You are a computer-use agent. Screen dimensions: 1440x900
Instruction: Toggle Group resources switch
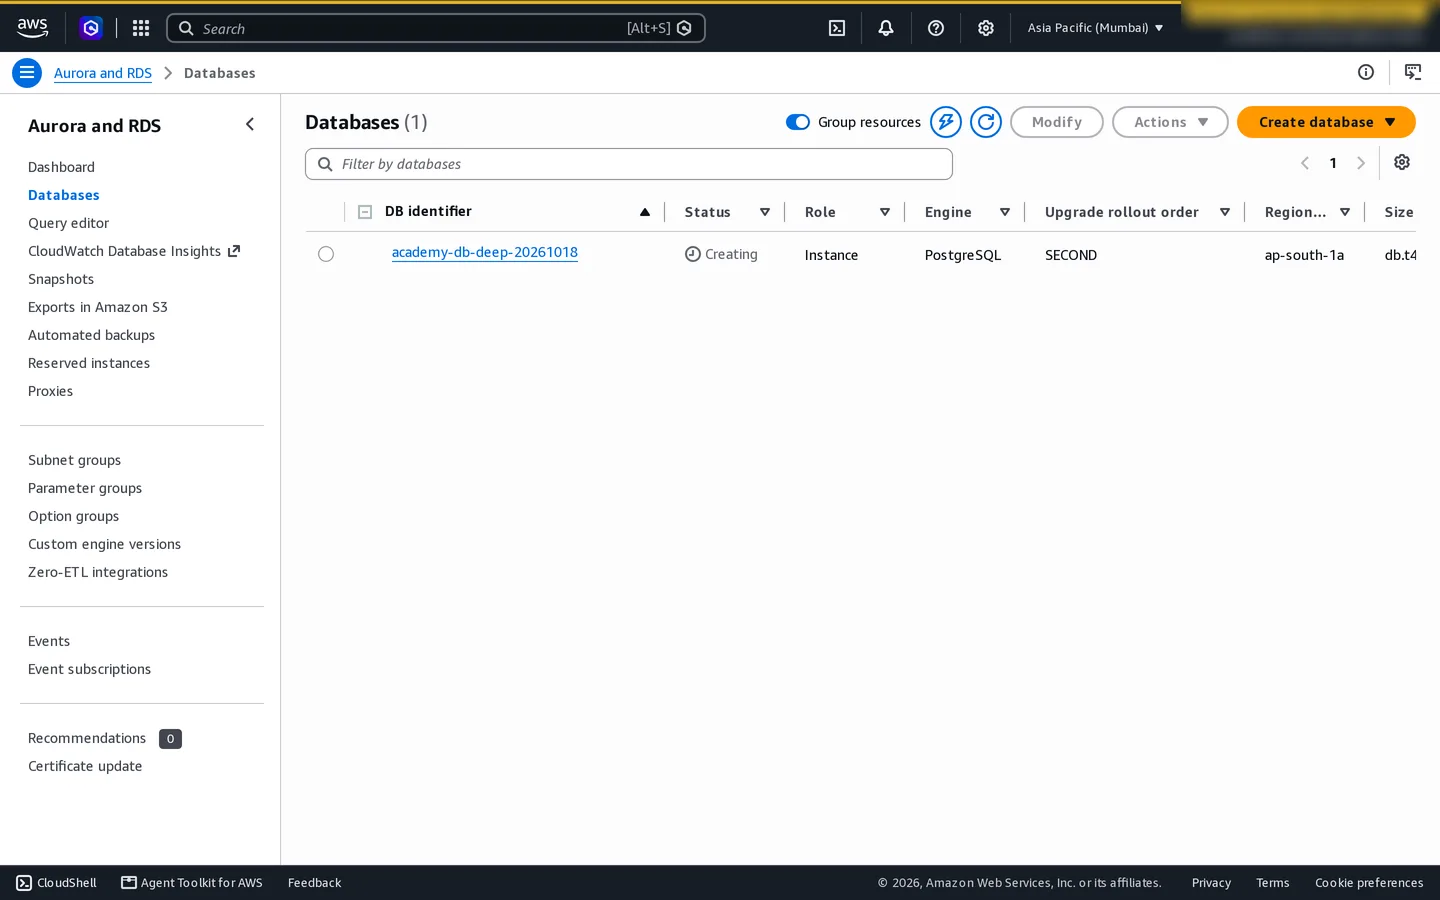click(x=797, y=122)
